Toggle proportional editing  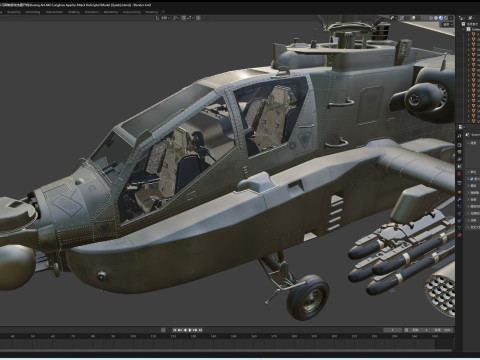click(x=198, y=18)
